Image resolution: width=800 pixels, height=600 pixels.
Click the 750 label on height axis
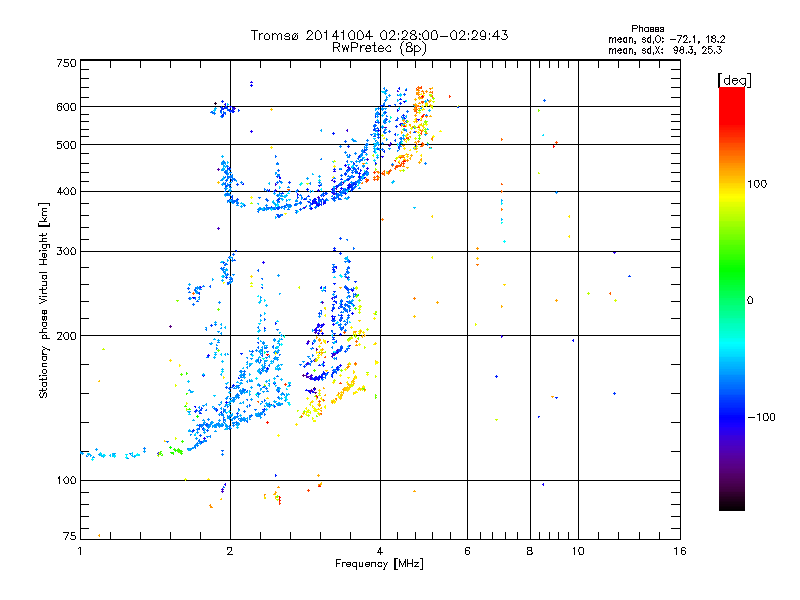pos(66,63)
